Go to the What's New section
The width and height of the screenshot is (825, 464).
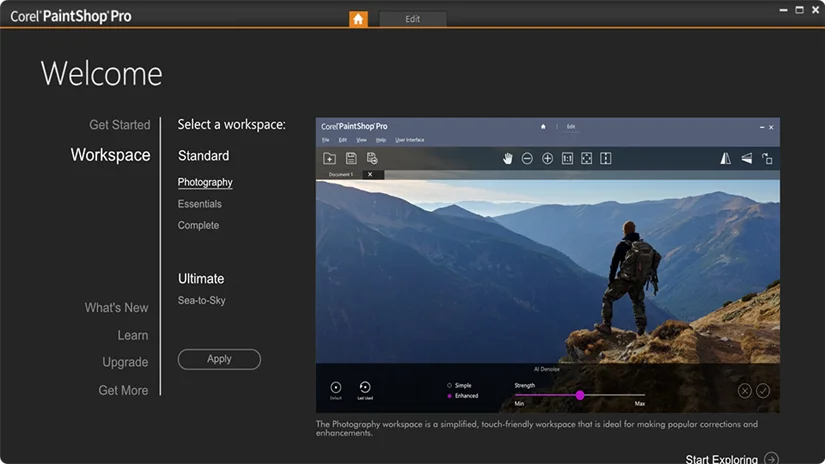click(x=116, y=308)
